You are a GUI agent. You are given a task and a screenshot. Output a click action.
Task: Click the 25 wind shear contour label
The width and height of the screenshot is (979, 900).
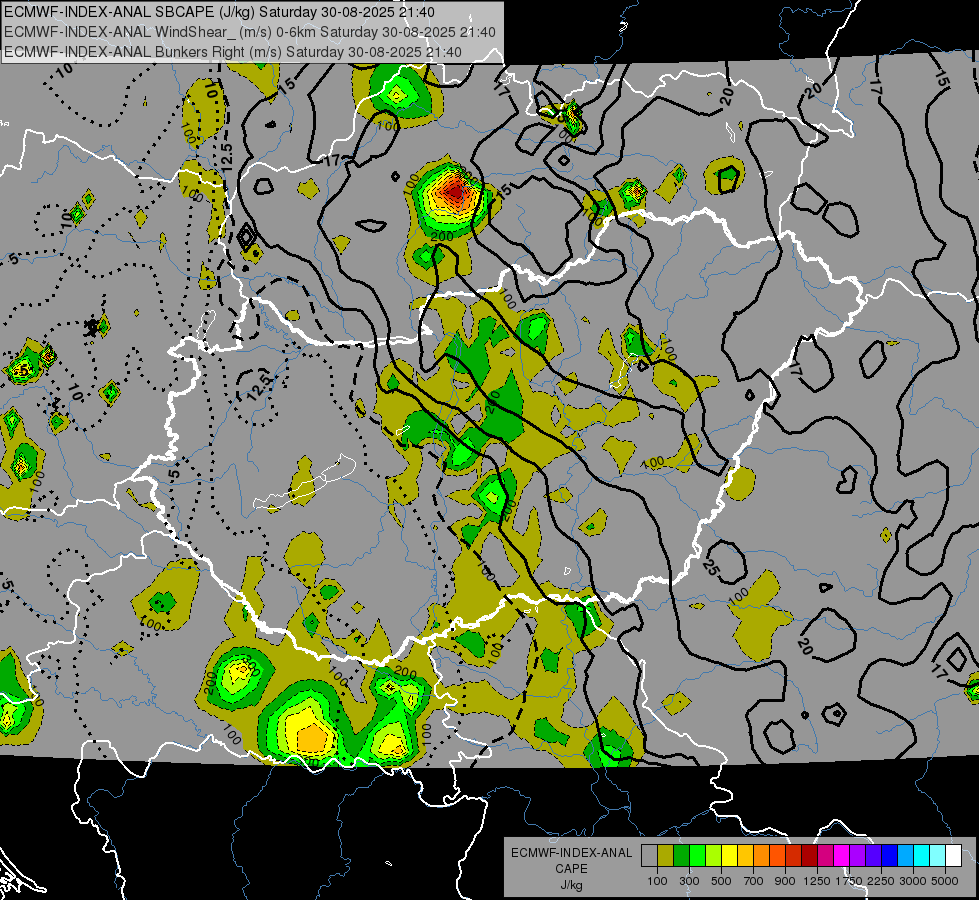coord(710,567)
